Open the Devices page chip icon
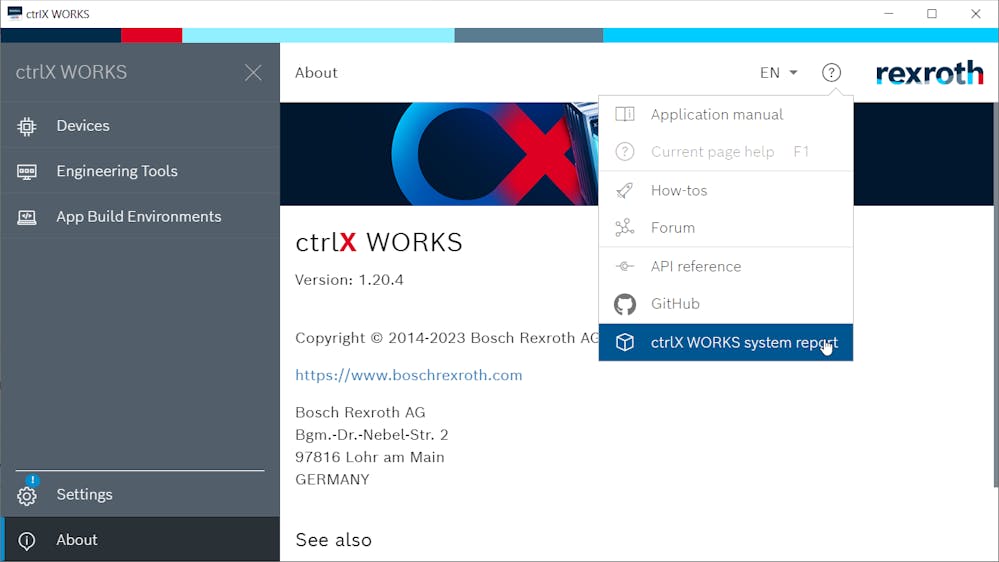999x562 pixels. (27, 126)
